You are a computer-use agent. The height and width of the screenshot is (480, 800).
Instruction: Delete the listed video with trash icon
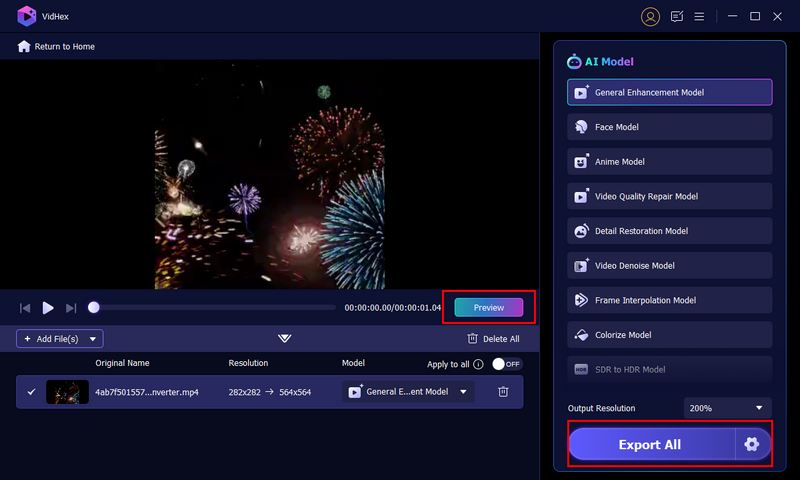(x=503, y=392)
